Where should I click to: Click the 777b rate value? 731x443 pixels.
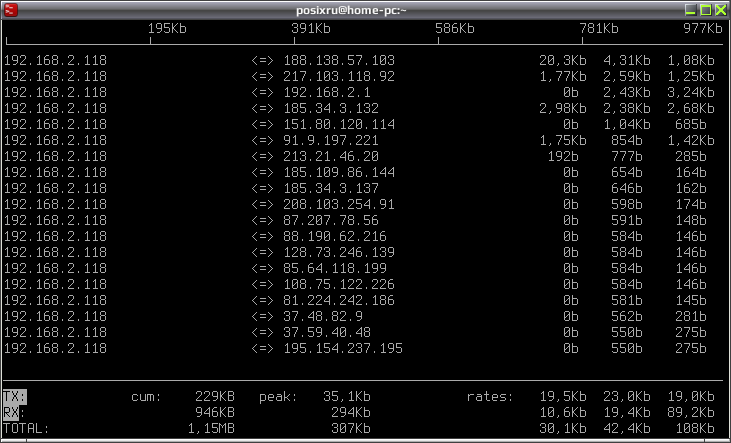coord(627,156)
